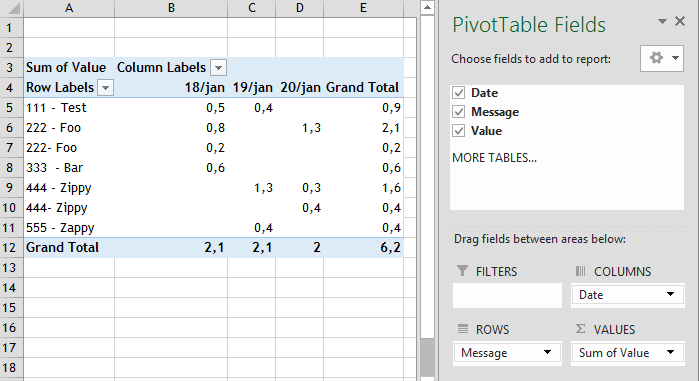Screen dimensions: 699x381
Task: Select row 12 header
Action: [x=12, y=247]
